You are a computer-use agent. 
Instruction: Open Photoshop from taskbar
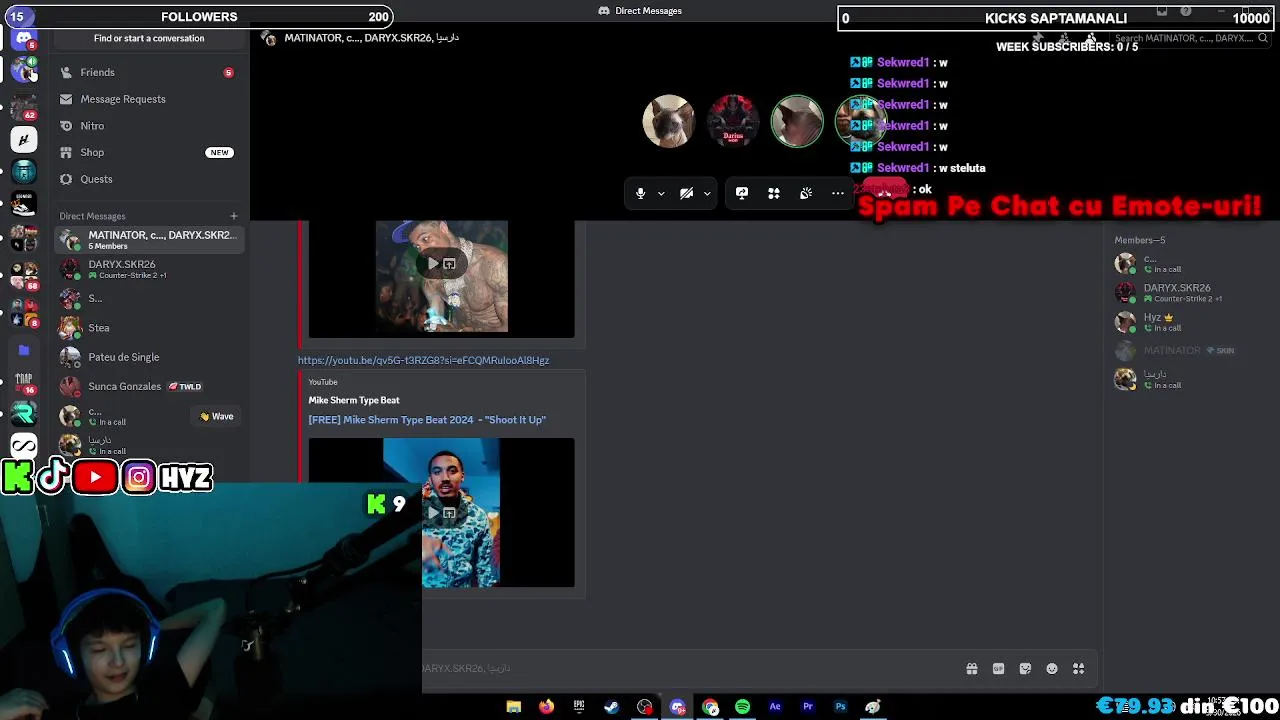pyautogui.click(x=840, y=707)
